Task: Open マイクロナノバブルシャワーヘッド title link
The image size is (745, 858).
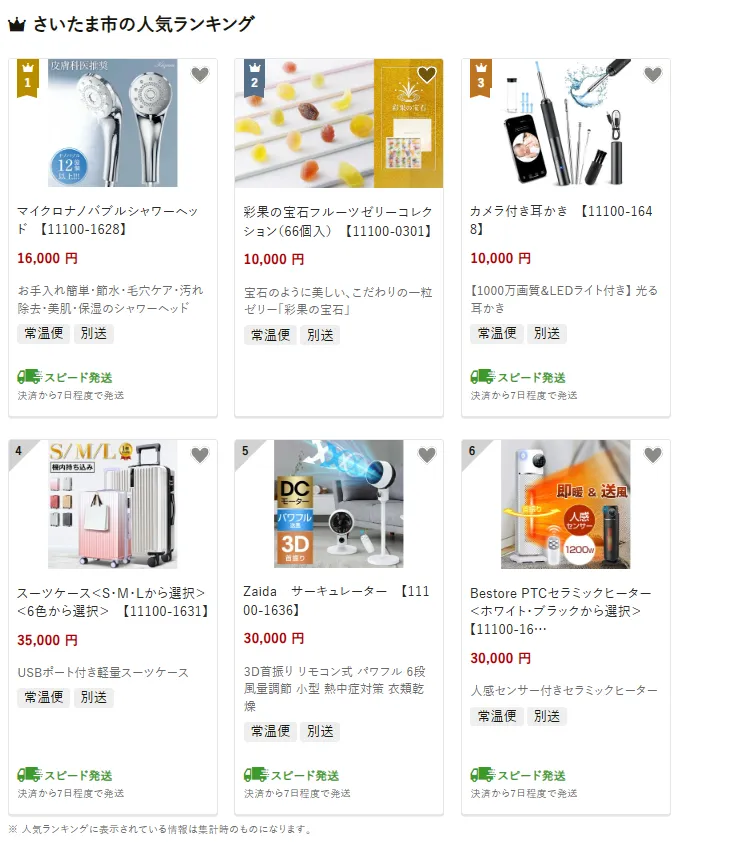Action: click(108, 220)
